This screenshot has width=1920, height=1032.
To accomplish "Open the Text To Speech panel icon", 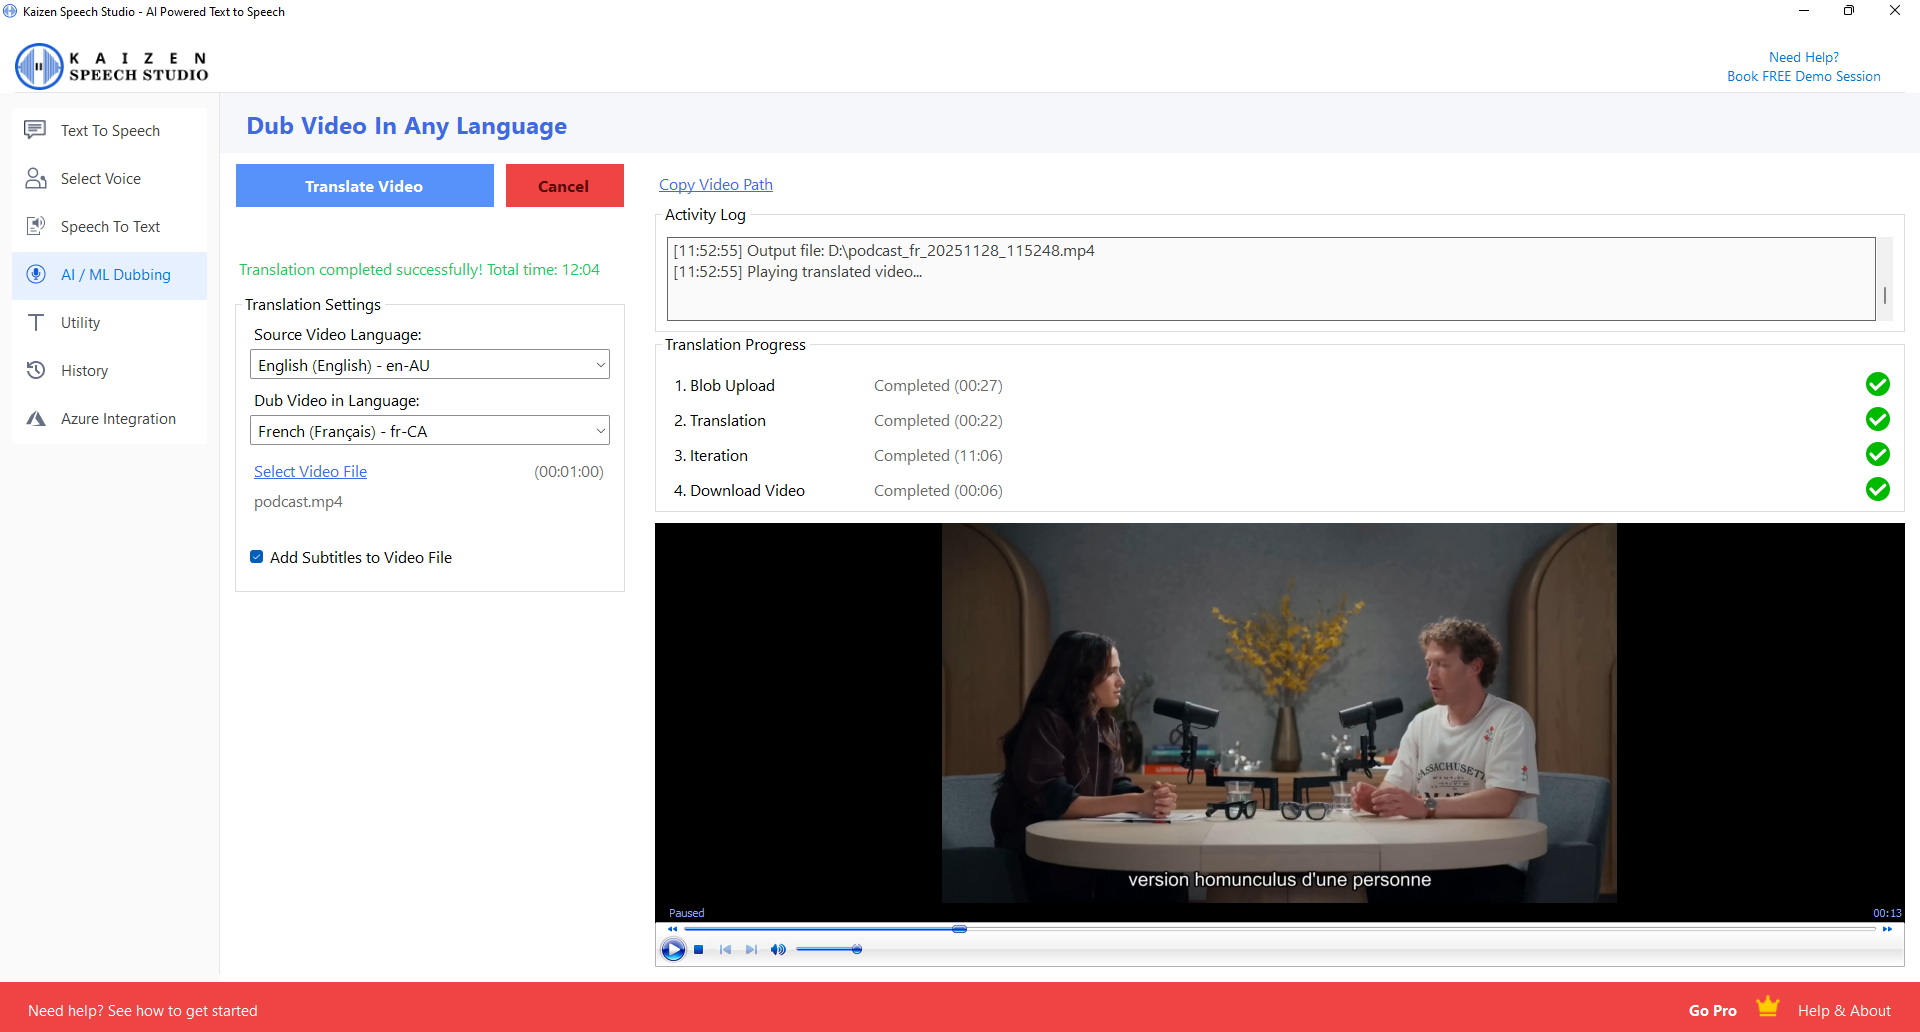I will 36,129.
